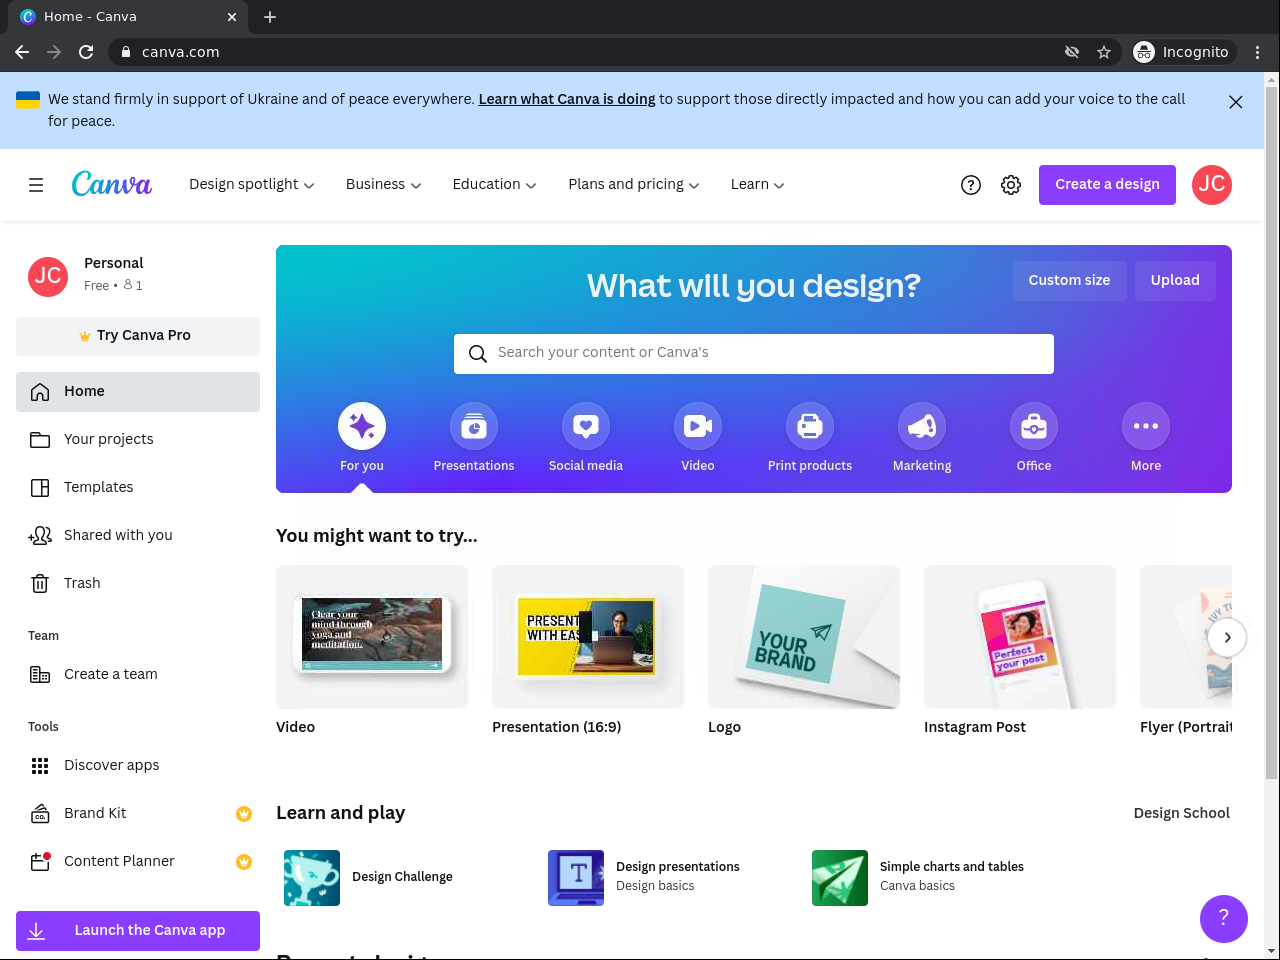Viewport: 1280px width, 960px height.
Task: Expand the Learn dropdown menu
Action: pos(758,185)
